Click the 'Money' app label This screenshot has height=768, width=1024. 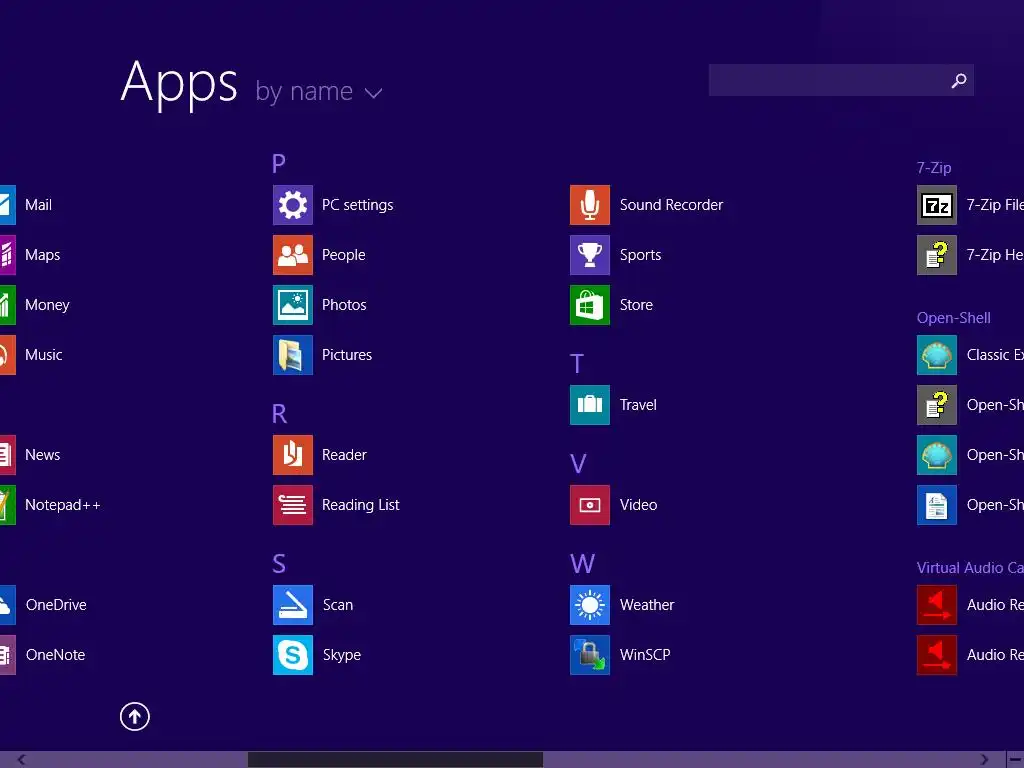point(47,305)
